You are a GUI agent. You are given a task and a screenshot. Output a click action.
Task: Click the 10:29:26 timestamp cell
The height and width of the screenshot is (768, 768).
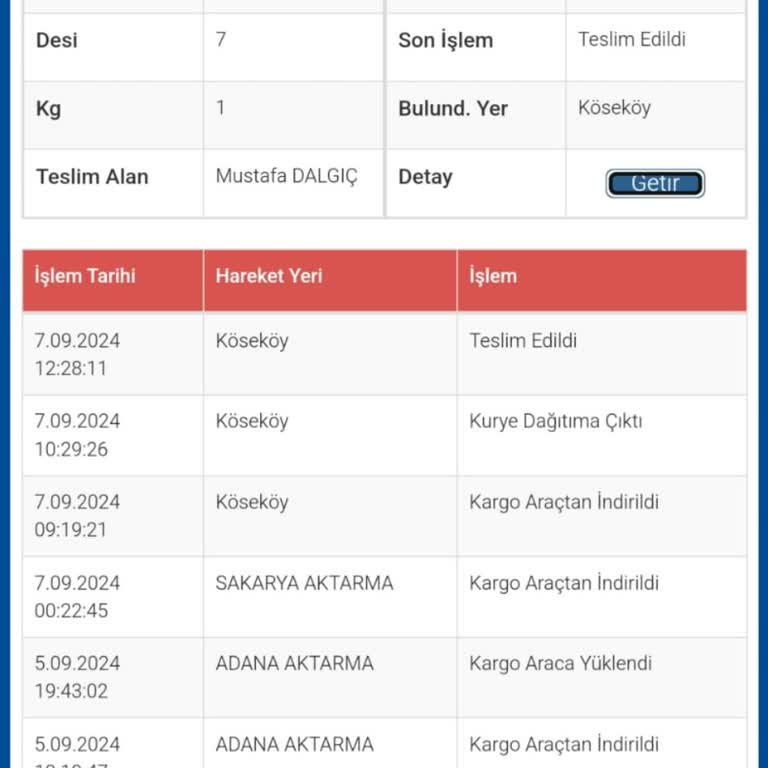pos(71,449)
